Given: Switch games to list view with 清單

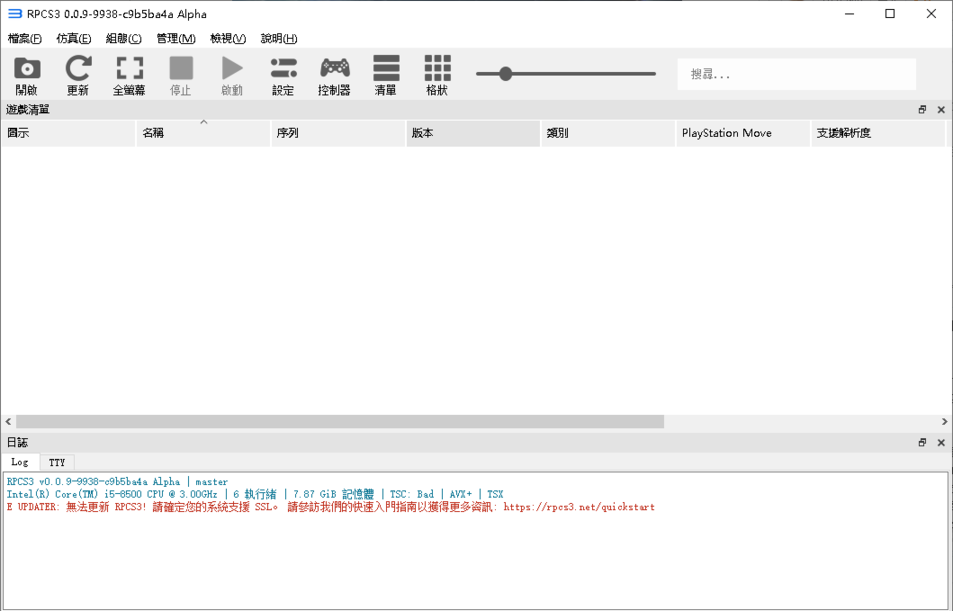Looking at the screenshot, I should coord(386,73).
